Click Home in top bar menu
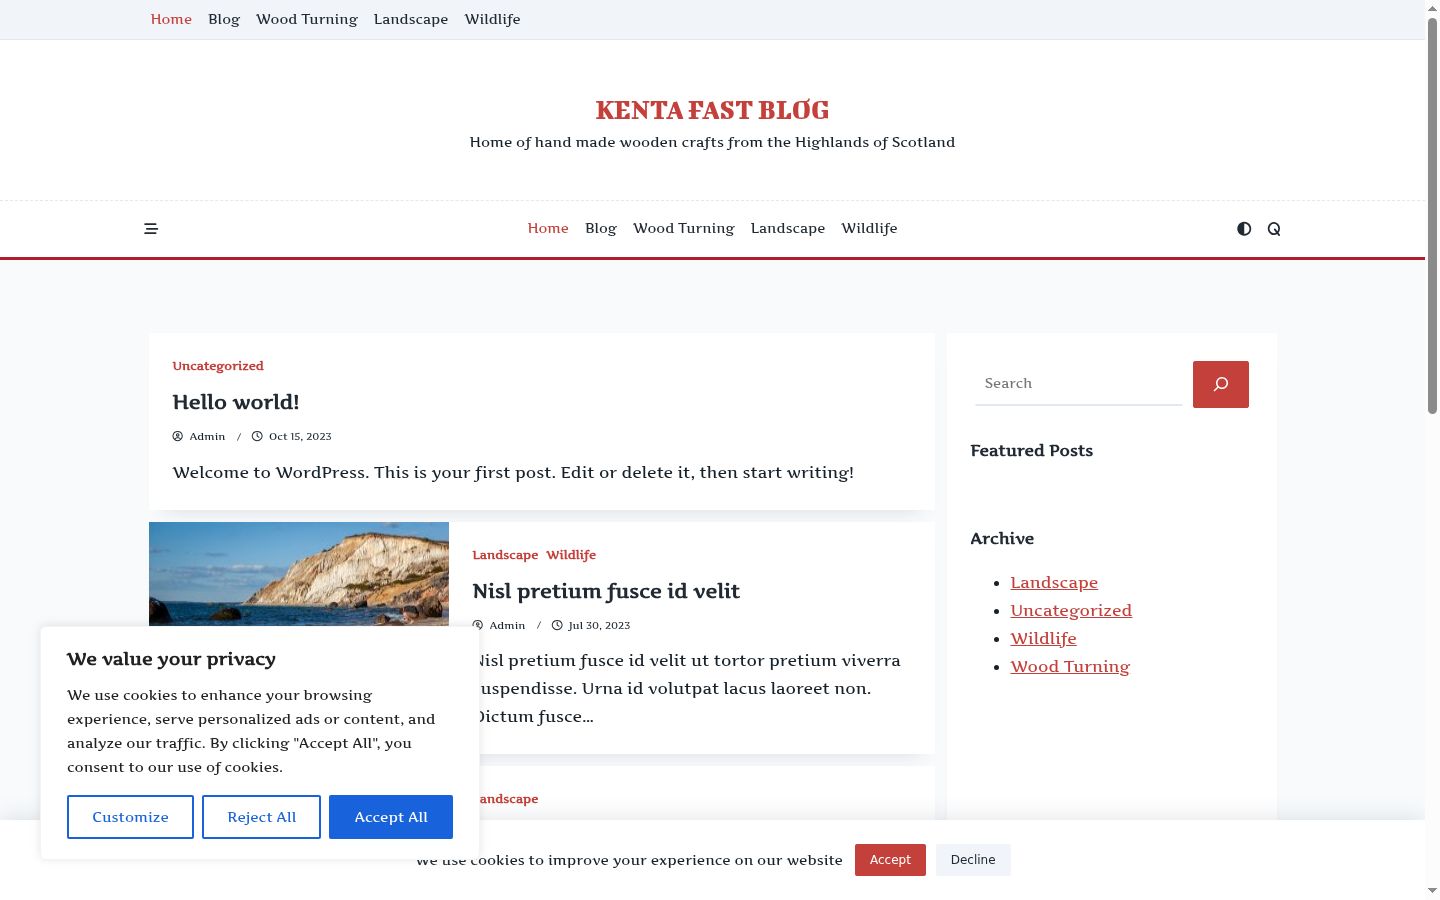Viewport: 1440px width, 900px height. pos(171,19)
